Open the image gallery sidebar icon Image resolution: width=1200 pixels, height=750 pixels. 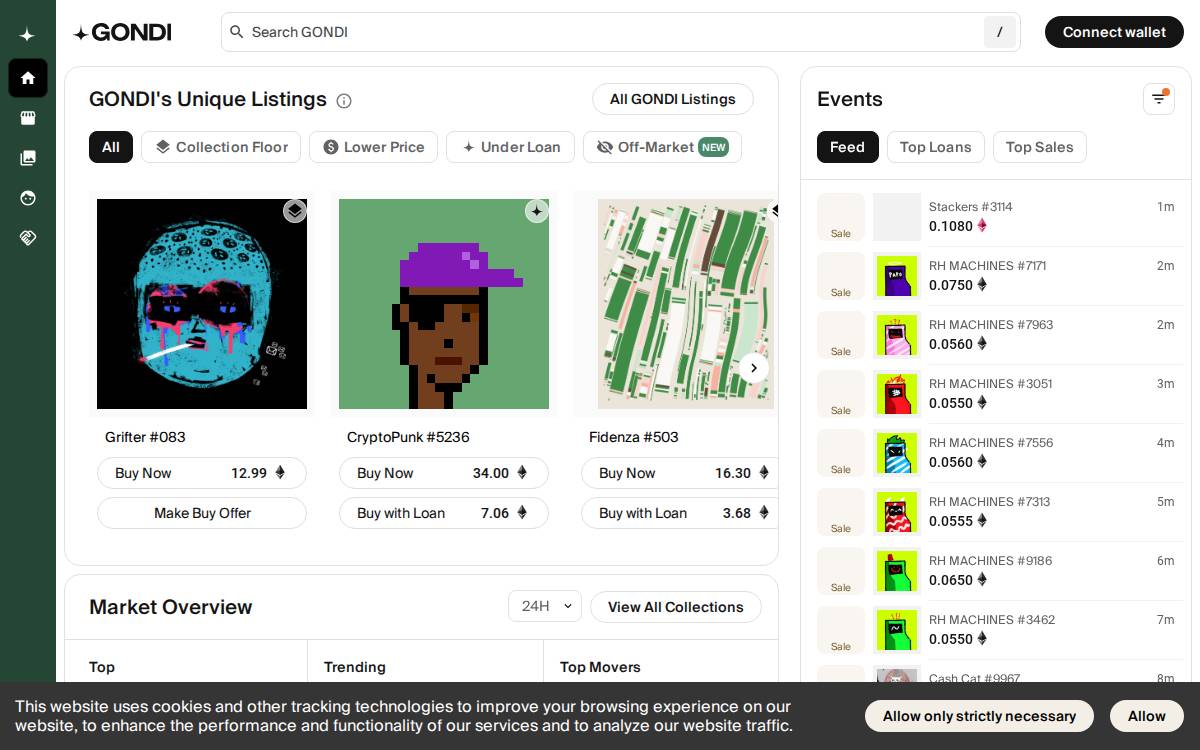[28, 158]
